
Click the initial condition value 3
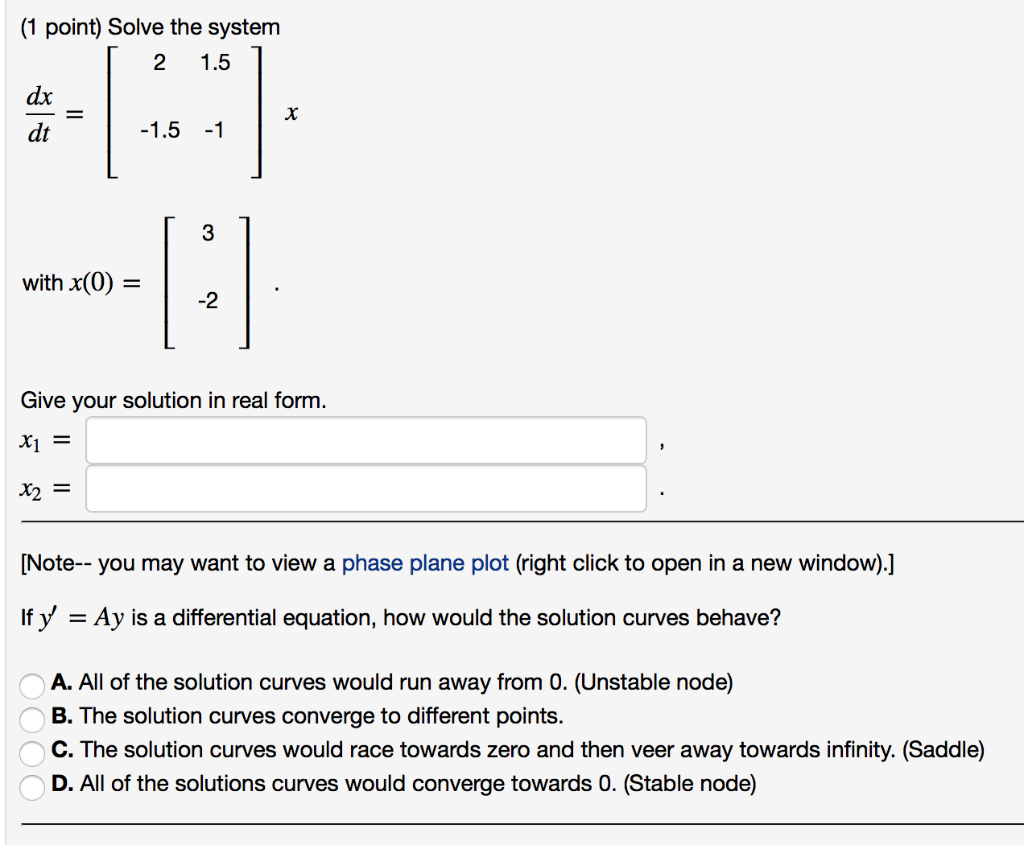point(207,233)
